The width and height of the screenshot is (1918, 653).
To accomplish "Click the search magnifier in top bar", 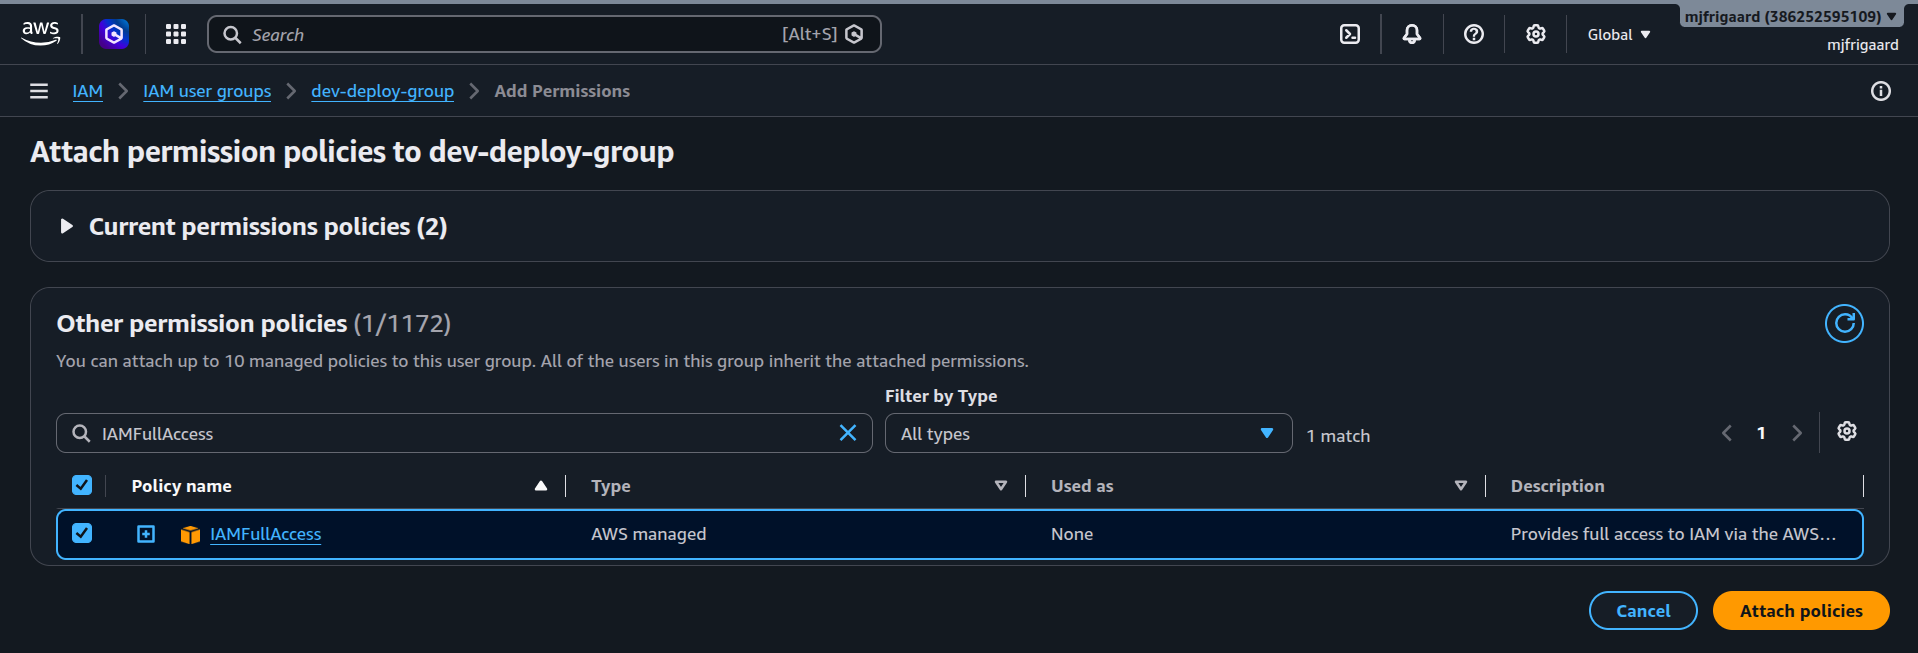I will 232,34.
